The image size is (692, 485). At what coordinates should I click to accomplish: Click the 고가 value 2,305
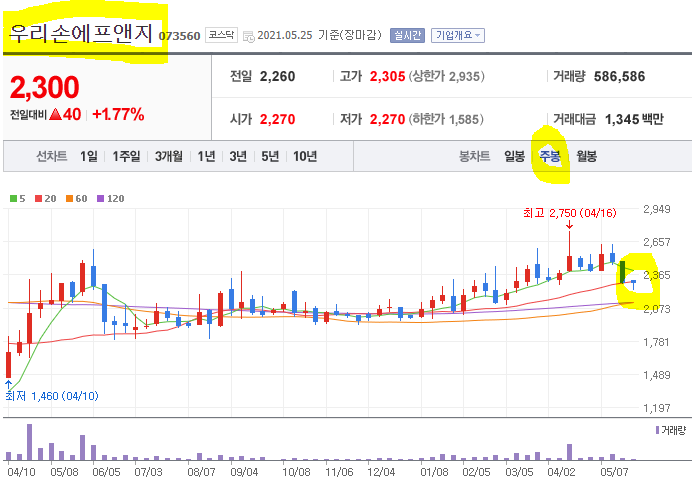387,76
